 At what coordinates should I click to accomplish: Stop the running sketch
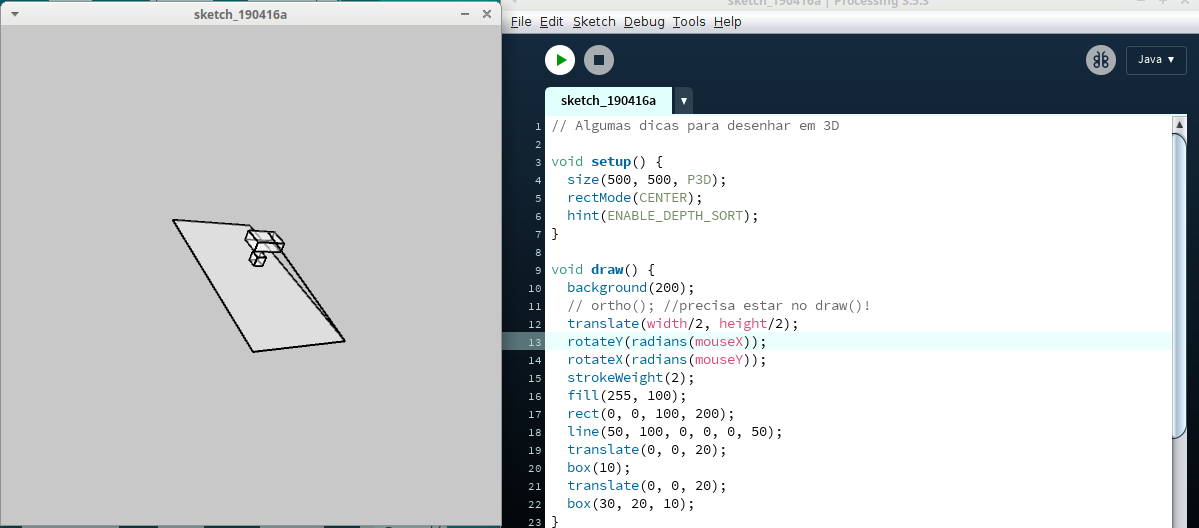pyautogui.click(x=599, y=60)
